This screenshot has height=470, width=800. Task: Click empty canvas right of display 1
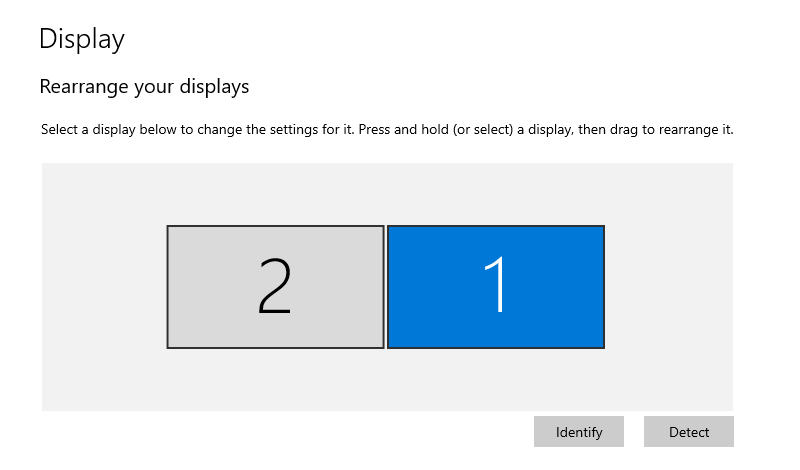[x=669, y=287]
